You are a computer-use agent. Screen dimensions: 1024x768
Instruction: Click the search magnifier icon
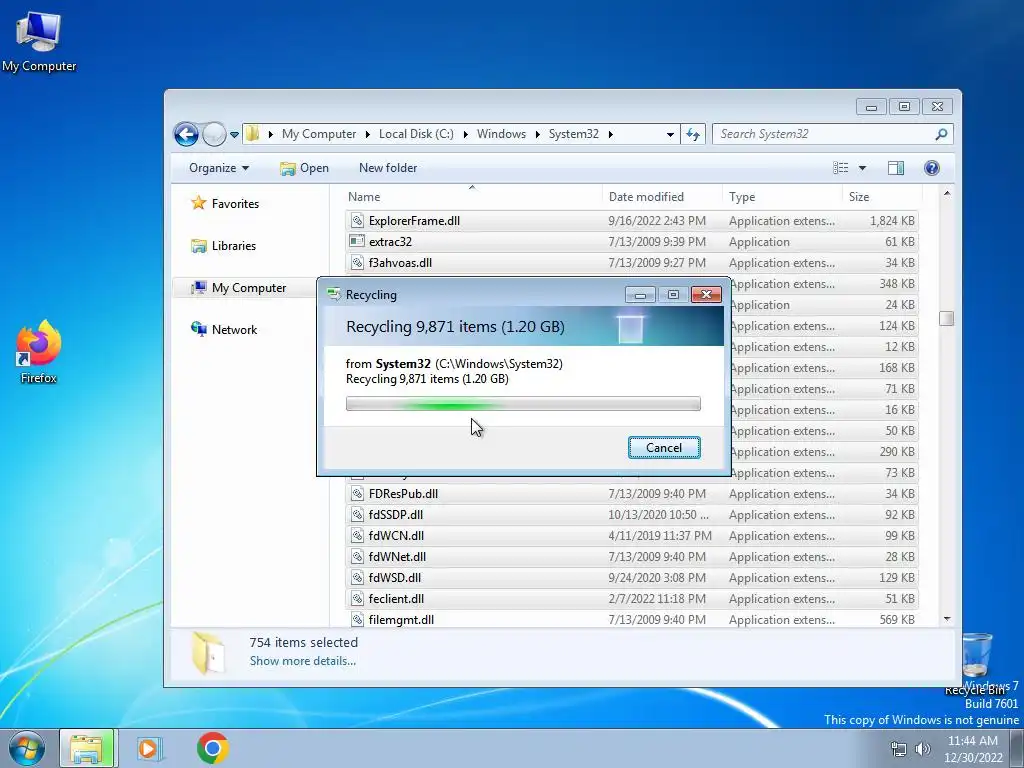941,134
